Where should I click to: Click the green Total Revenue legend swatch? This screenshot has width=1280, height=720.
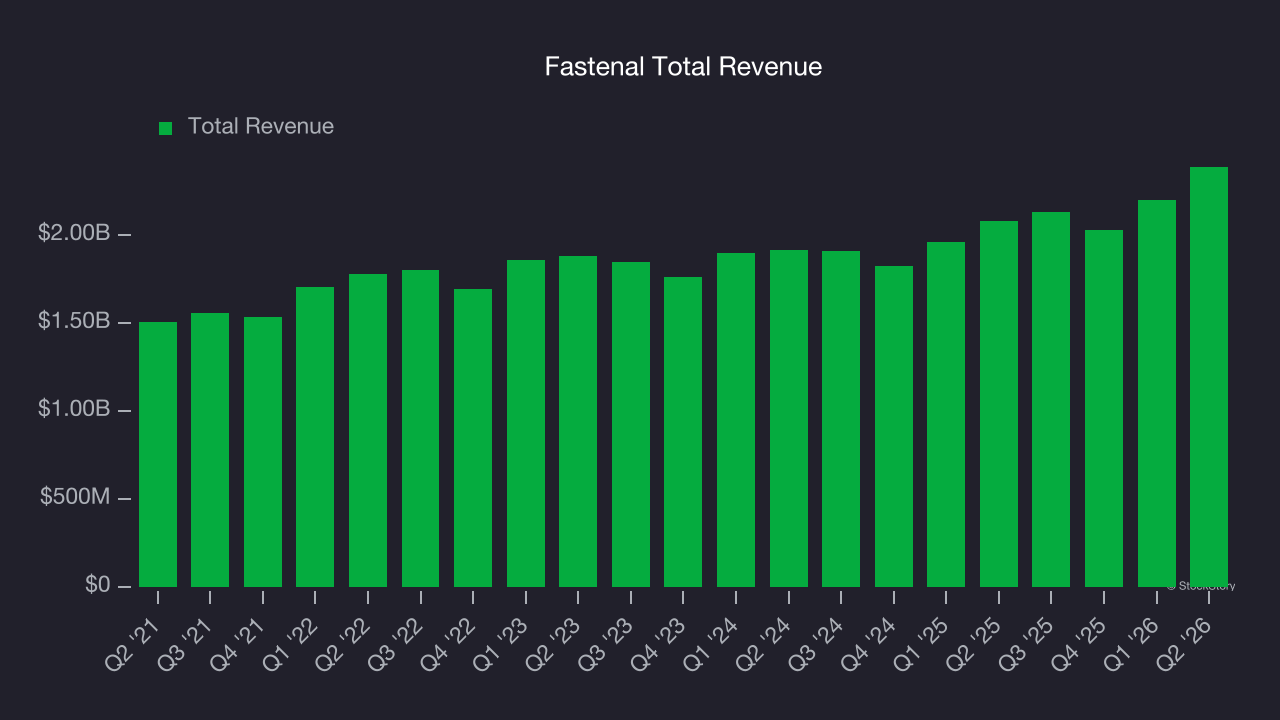tap(166, 128)
